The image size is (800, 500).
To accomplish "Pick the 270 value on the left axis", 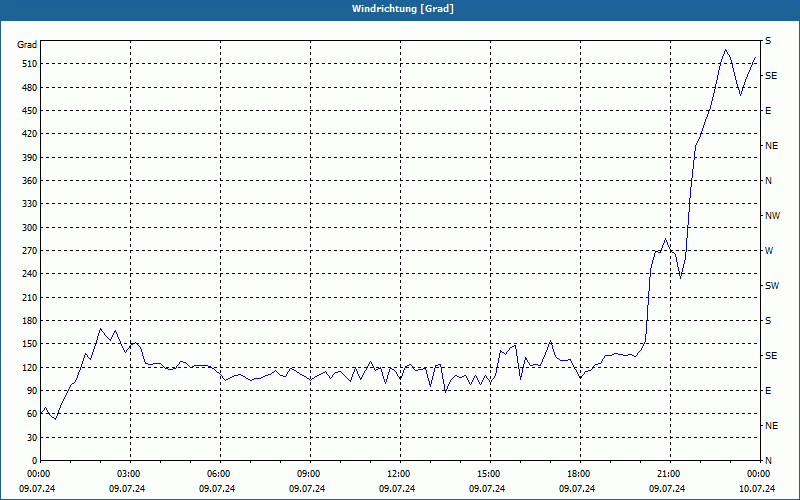I will [x=30, y=251].
